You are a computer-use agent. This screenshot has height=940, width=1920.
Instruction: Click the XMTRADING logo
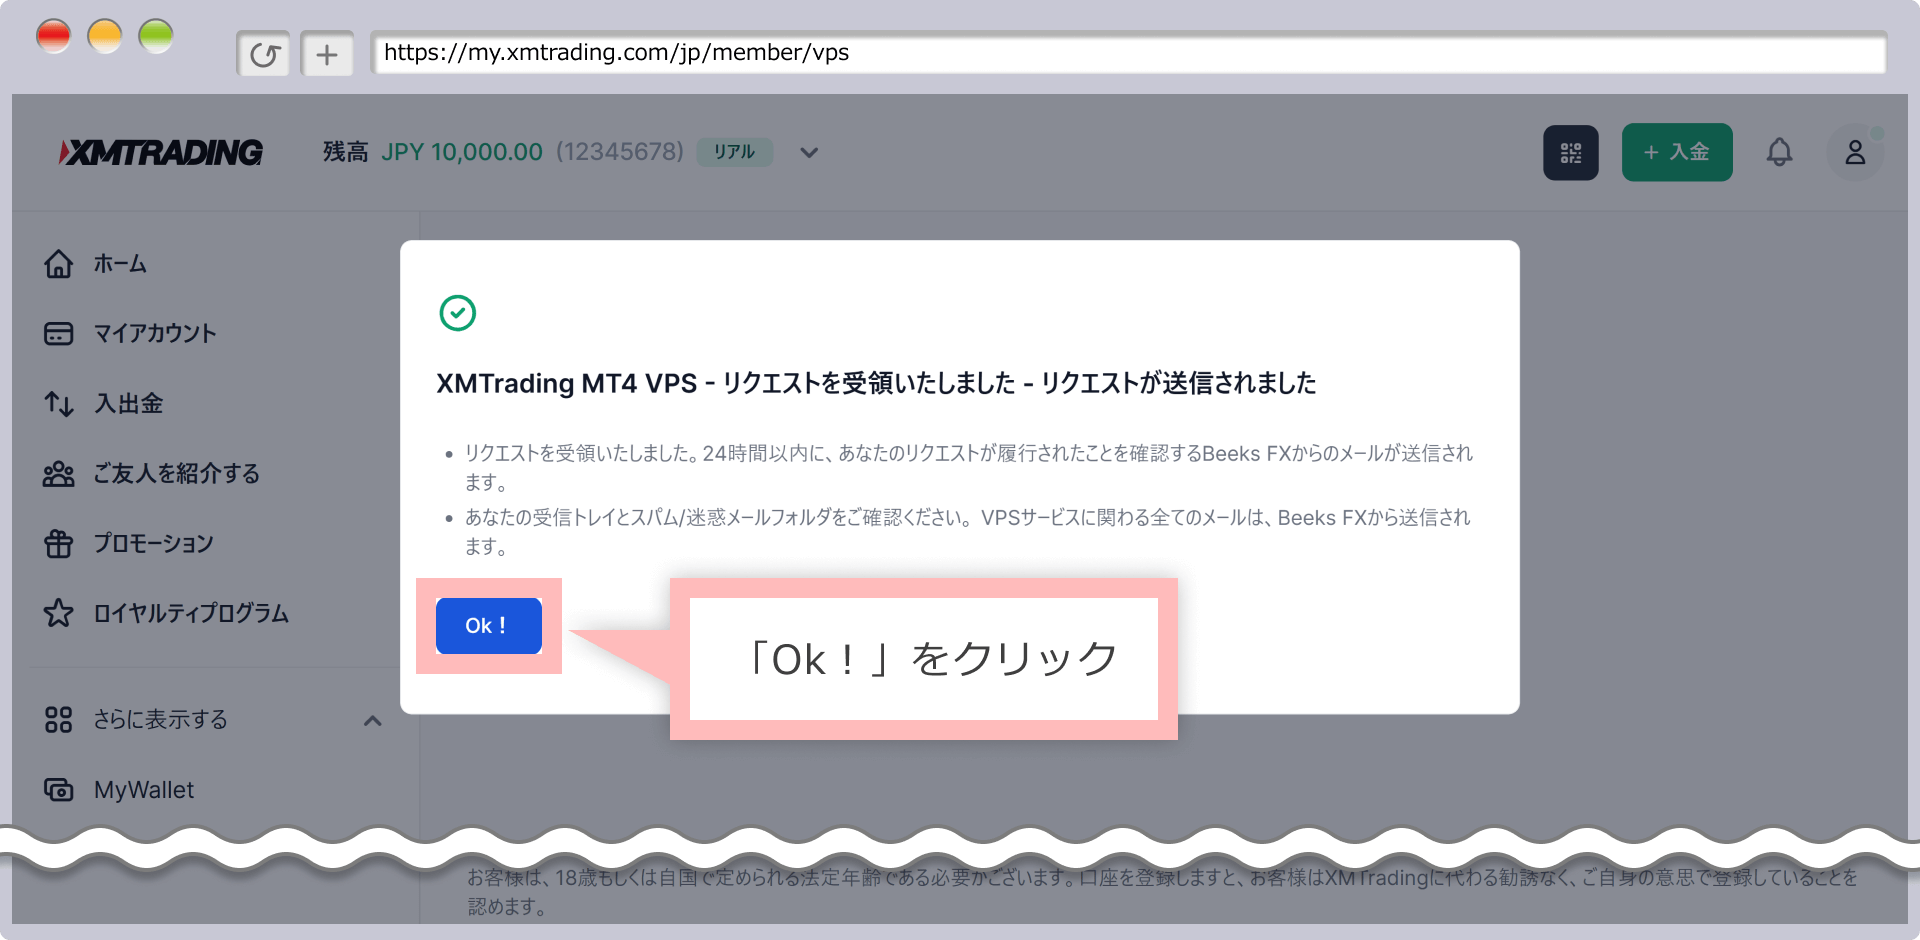point(160,152)
